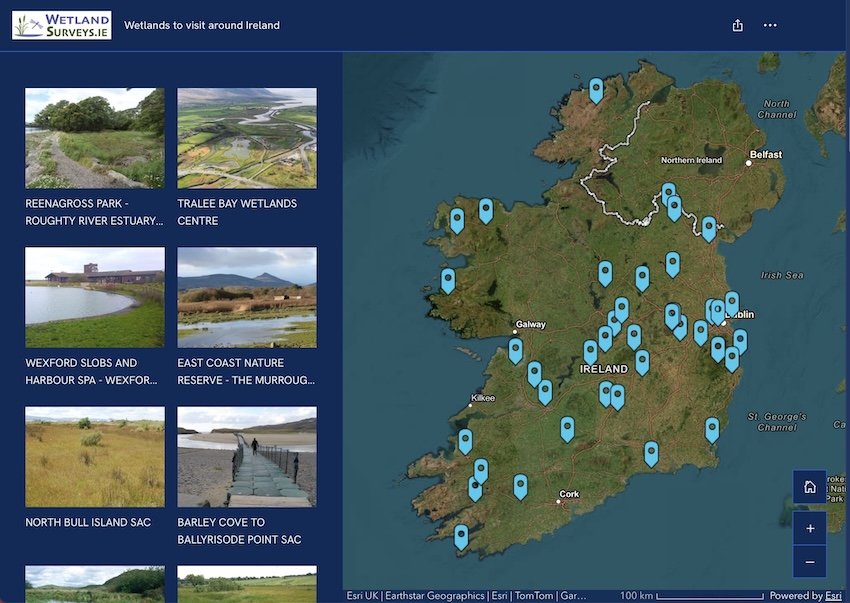
Task: Select the map pin in northwest Donegal
Action: (x=596, y=89)
